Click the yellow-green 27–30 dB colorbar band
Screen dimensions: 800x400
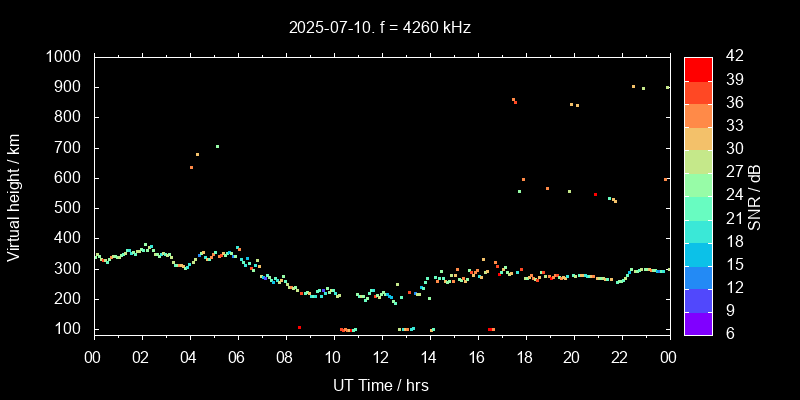698,161
